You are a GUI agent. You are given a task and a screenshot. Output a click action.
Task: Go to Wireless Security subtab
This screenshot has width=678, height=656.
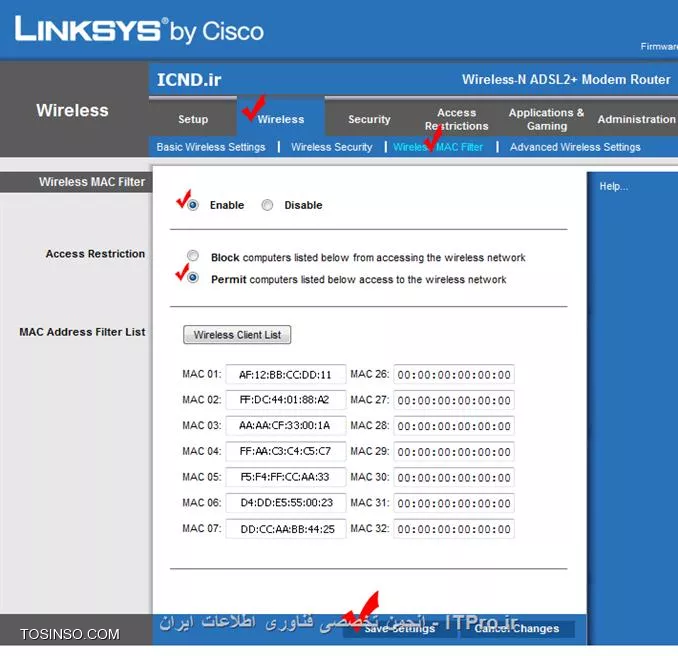(x=331, y=147)
